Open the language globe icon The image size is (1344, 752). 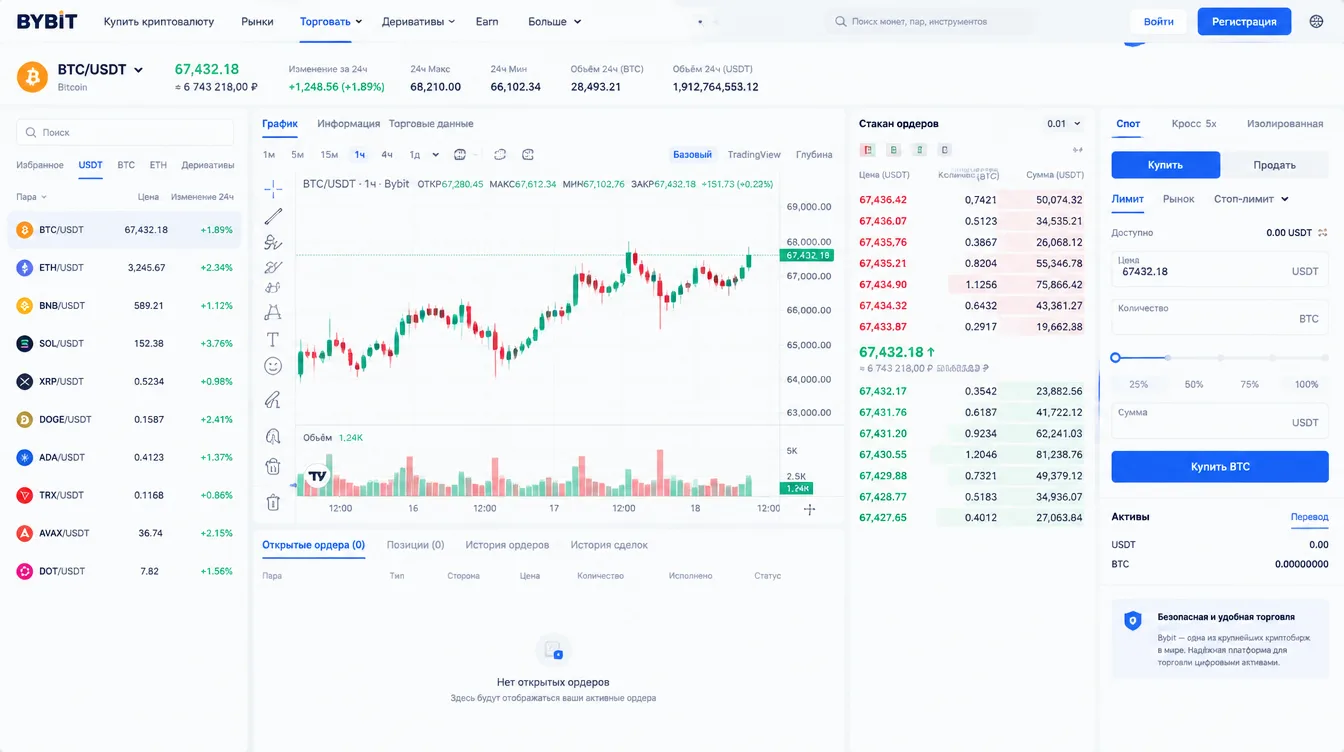point(1316,21)
